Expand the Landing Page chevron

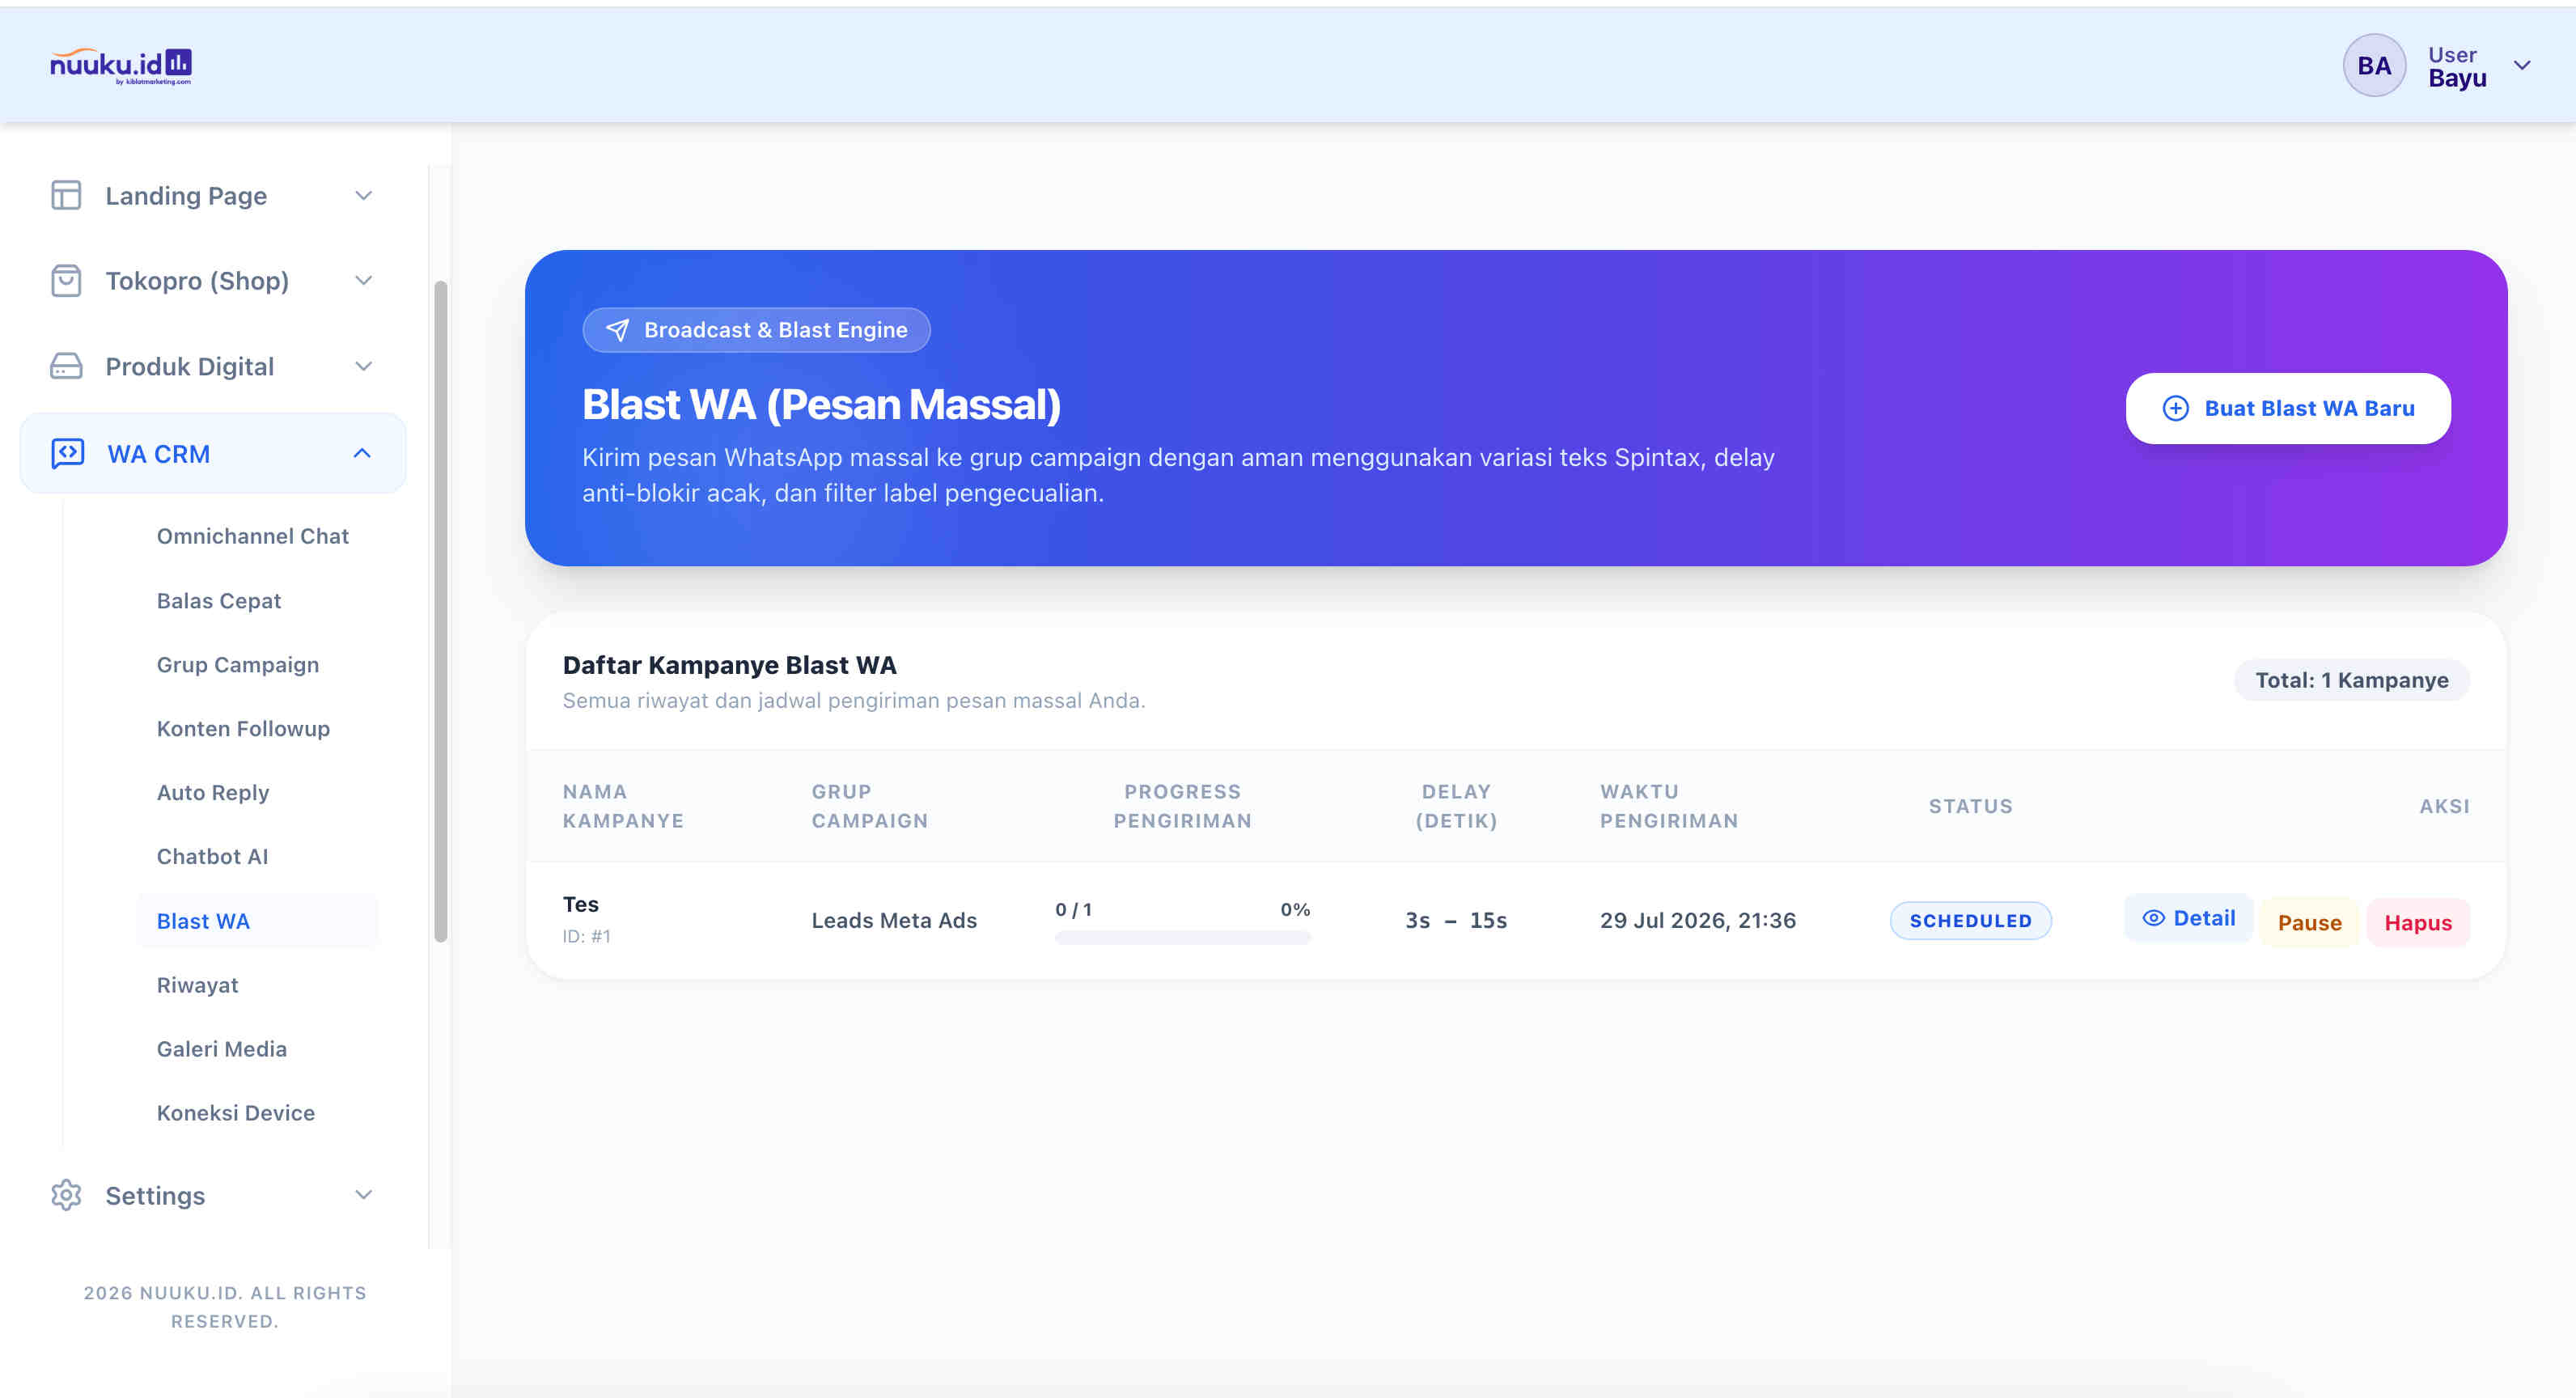(364, 195)
